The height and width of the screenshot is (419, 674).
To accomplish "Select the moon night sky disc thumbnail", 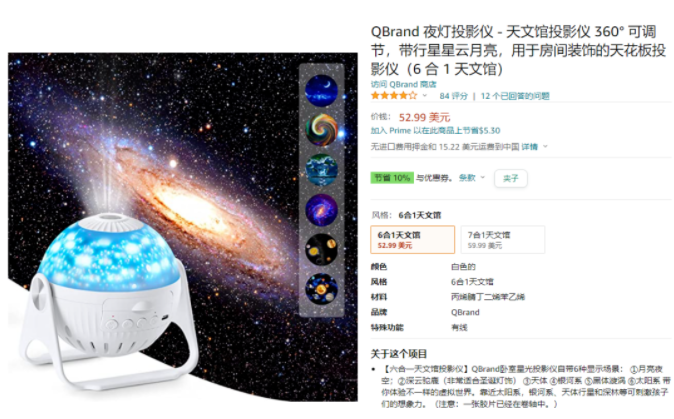I will coord(322,90).
